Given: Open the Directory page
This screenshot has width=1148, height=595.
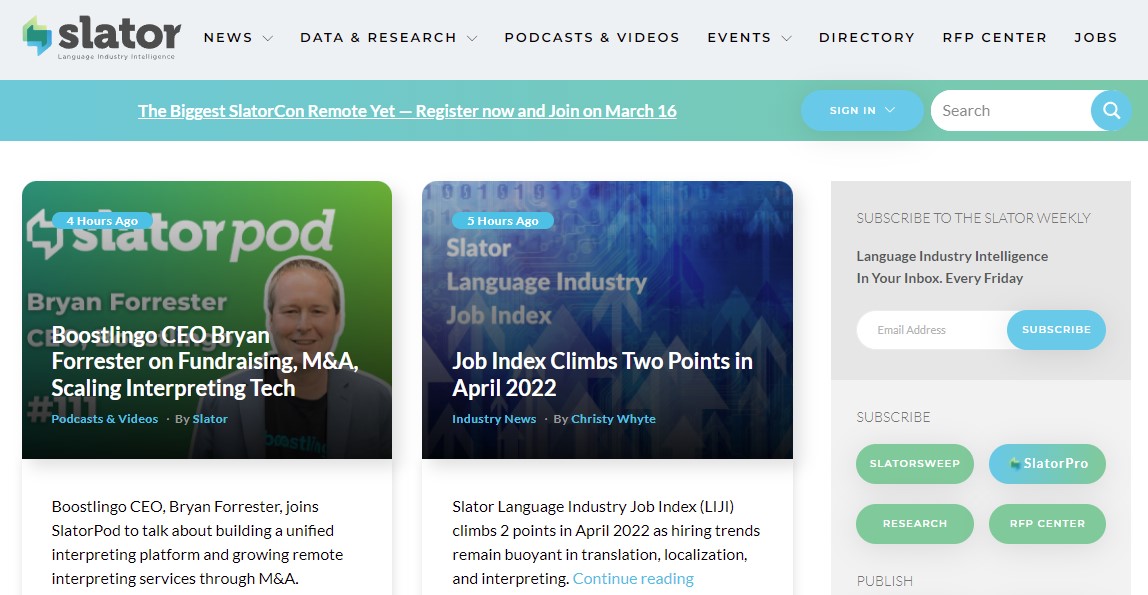Looking at the screenshot, I should [867, 37].
